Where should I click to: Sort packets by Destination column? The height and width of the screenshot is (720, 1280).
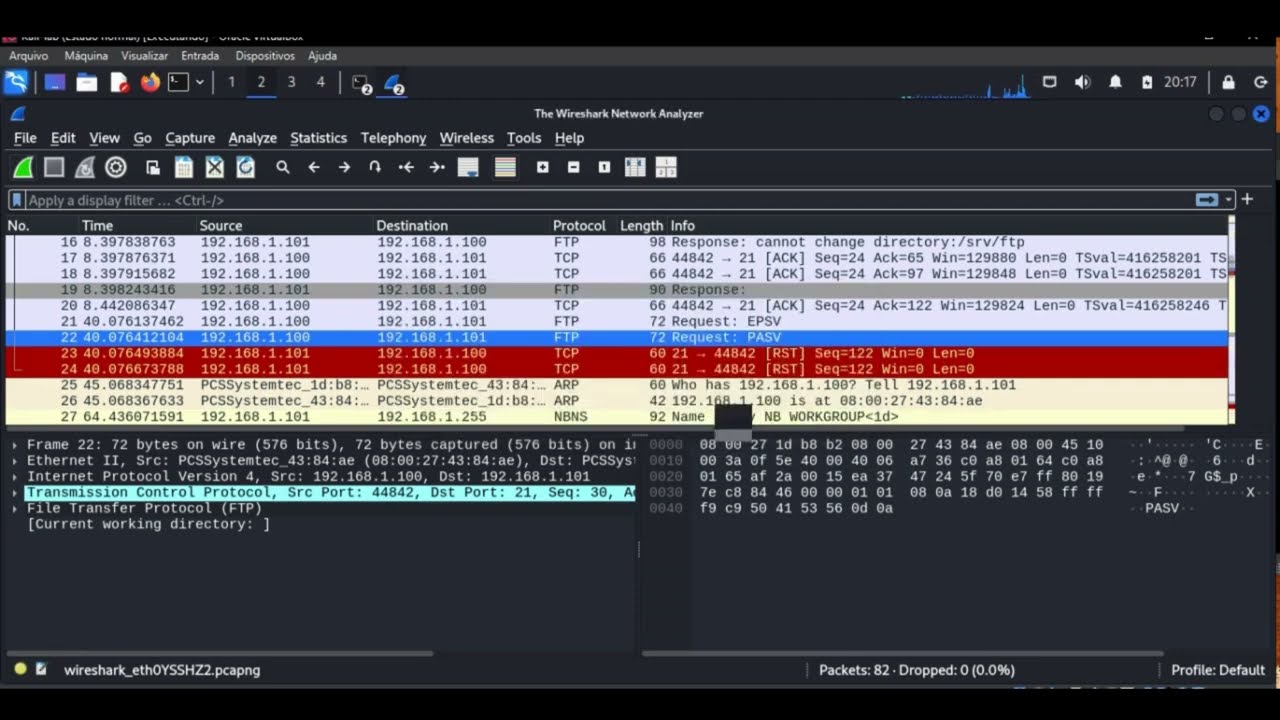point(411,226)
